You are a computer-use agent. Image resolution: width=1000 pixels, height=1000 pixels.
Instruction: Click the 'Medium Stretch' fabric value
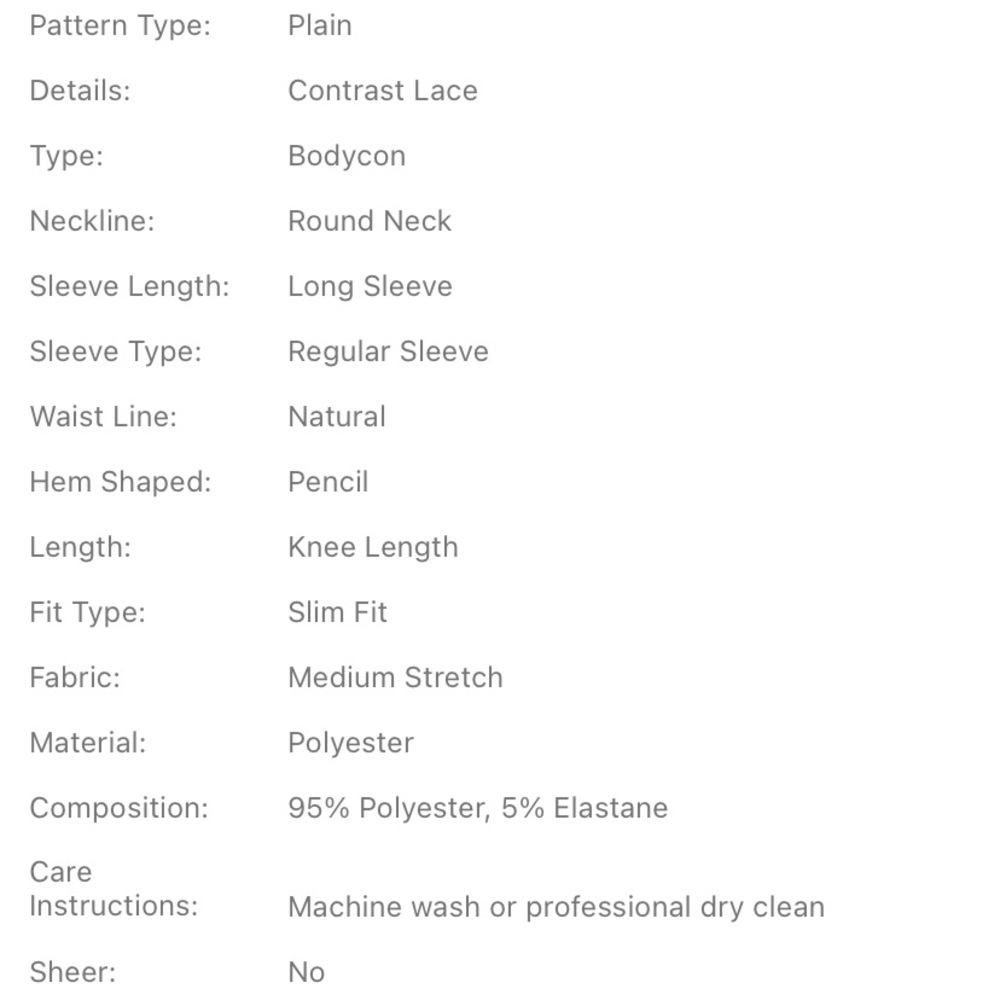(x=395, y=677)
